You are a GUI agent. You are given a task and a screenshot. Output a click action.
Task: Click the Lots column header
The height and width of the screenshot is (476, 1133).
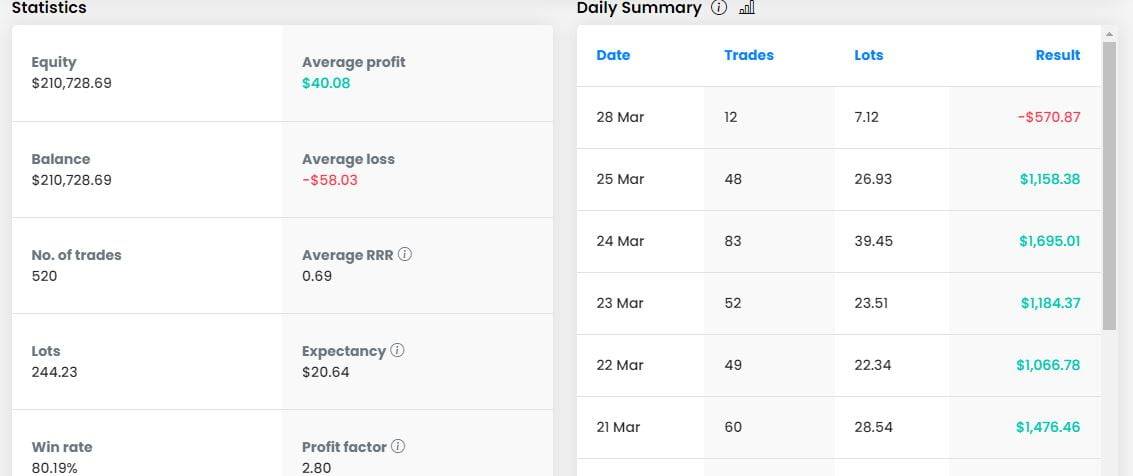(x=868, y=56)
